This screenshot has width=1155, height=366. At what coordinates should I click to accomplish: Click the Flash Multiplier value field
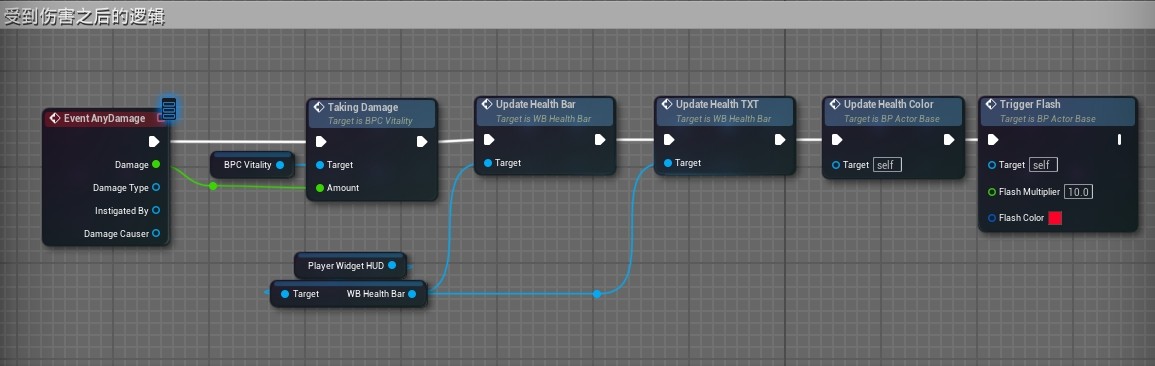(1078, 191)
